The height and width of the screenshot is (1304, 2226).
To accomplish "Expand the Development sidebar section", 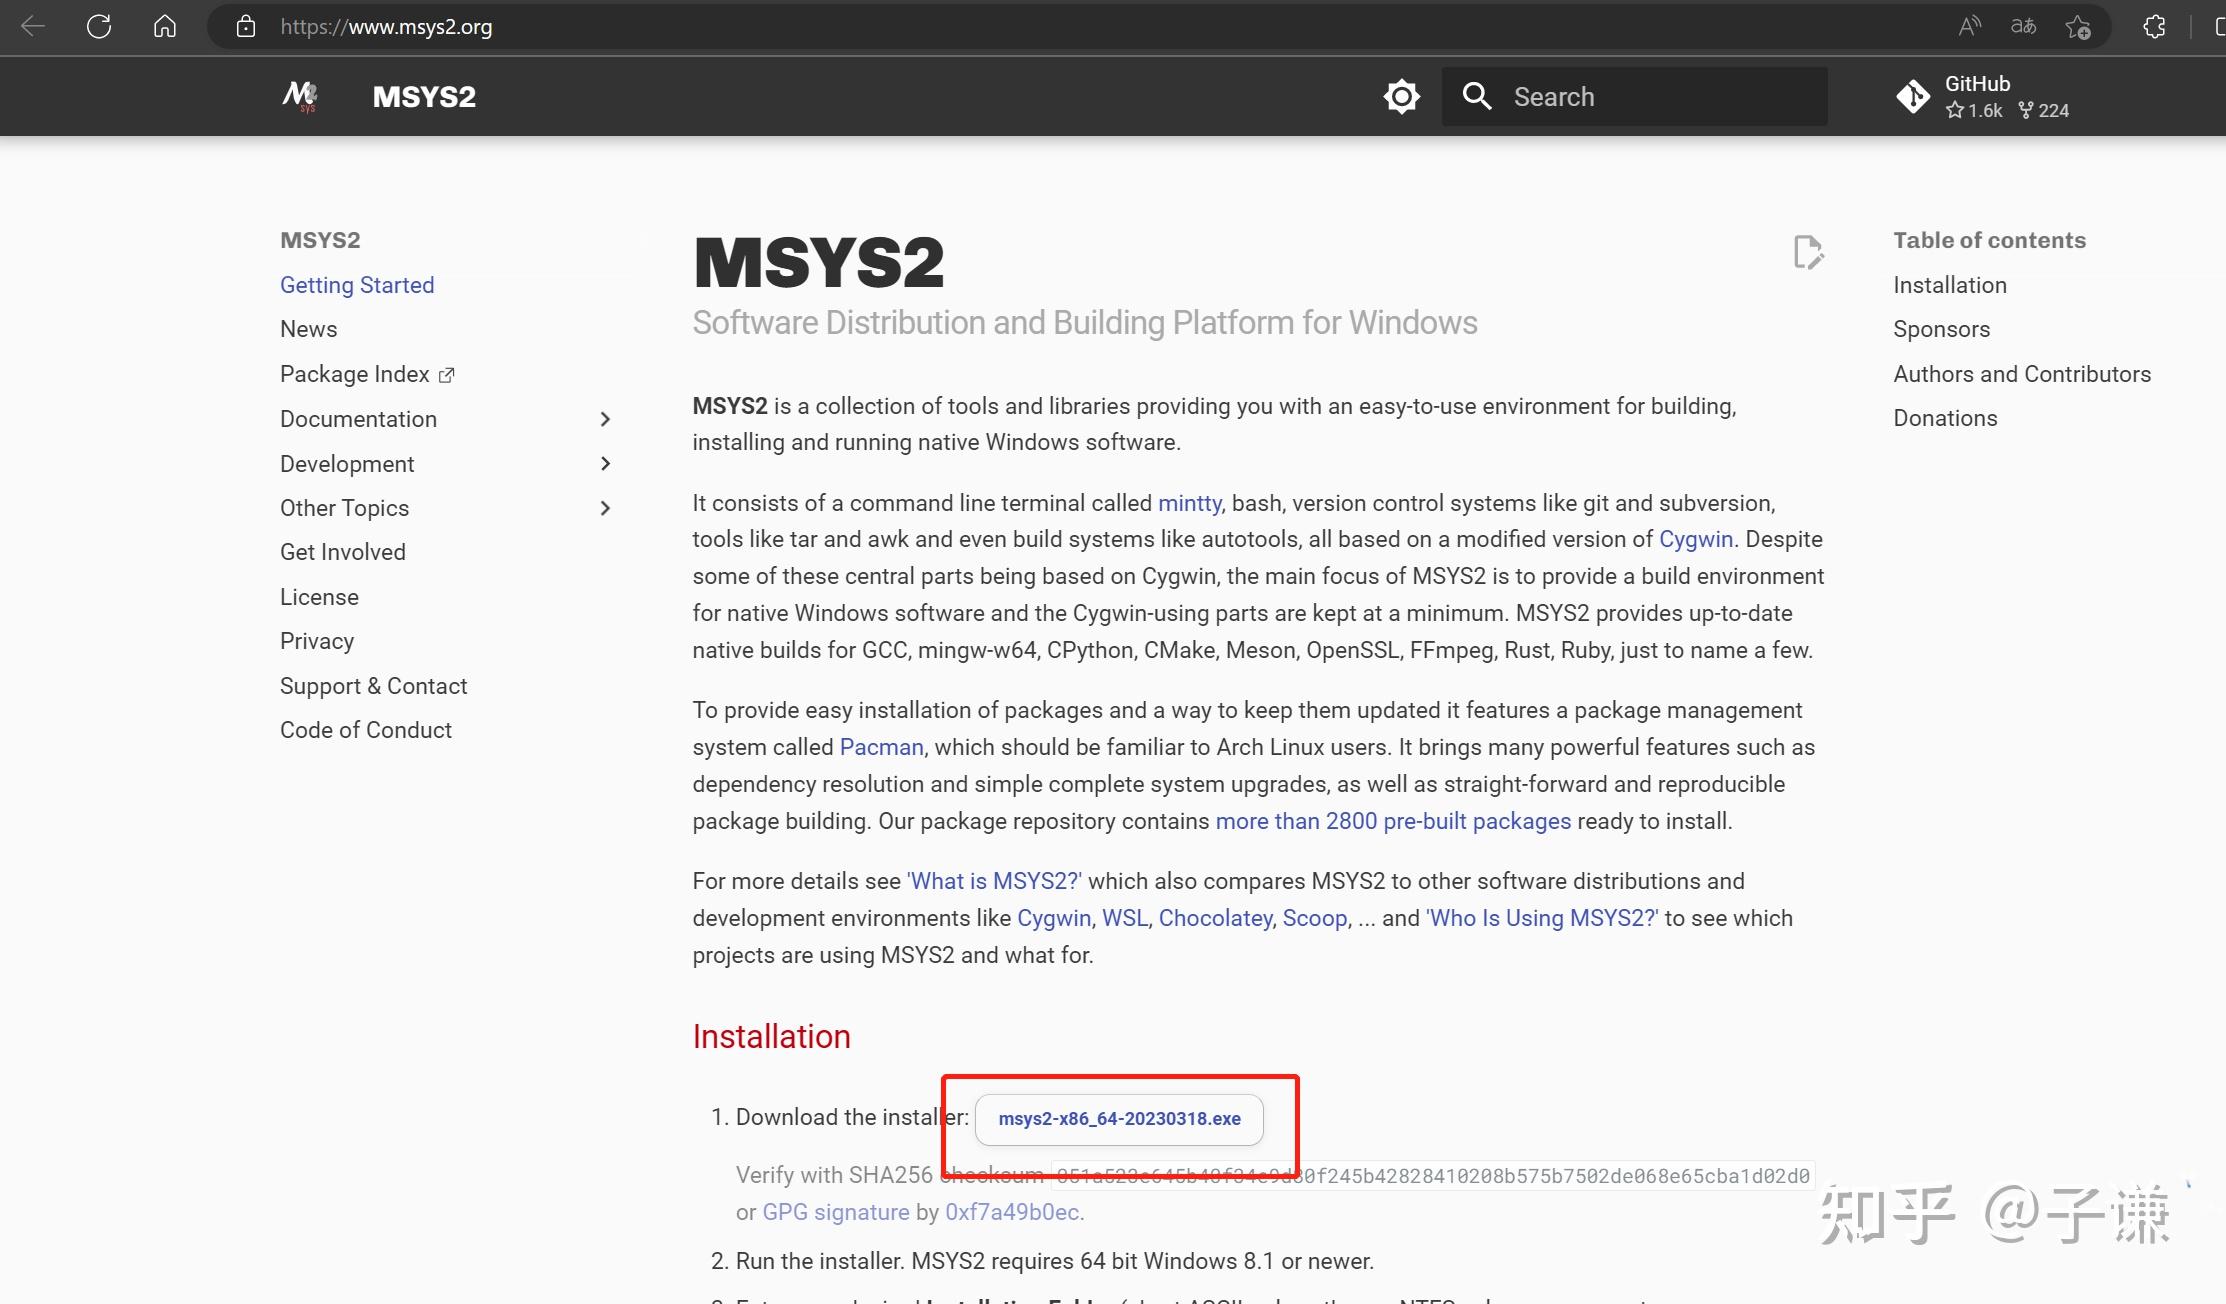I will click(604, 463).
